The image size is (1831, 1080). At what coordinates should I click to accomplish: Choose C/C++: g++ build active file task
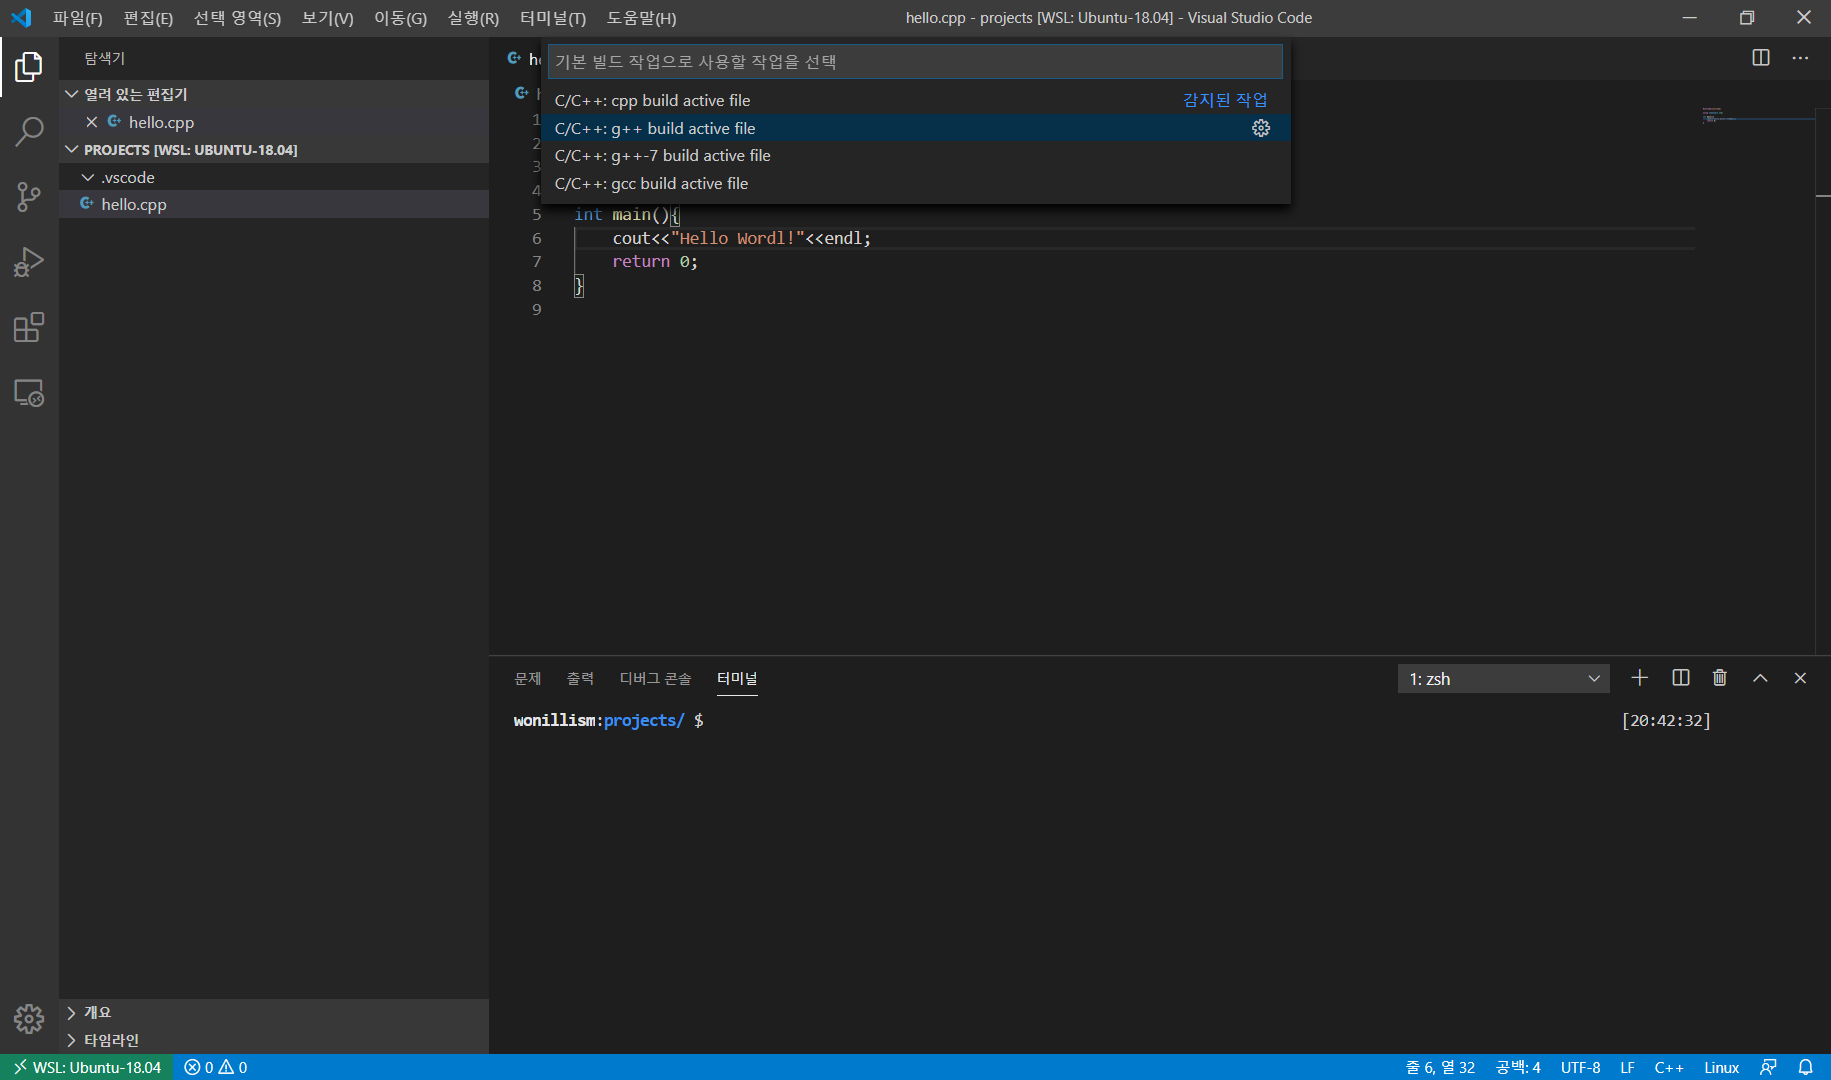pos(915,128)
